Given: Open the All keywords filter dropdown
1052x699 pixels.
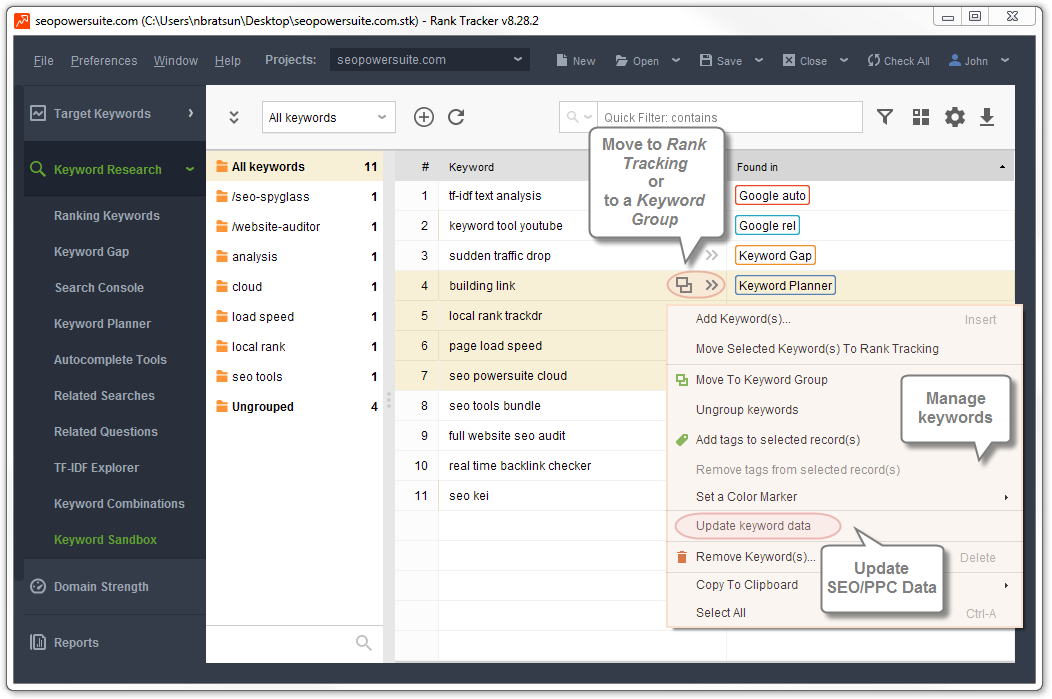Looking at the screenshot, I should coord(328,117).
